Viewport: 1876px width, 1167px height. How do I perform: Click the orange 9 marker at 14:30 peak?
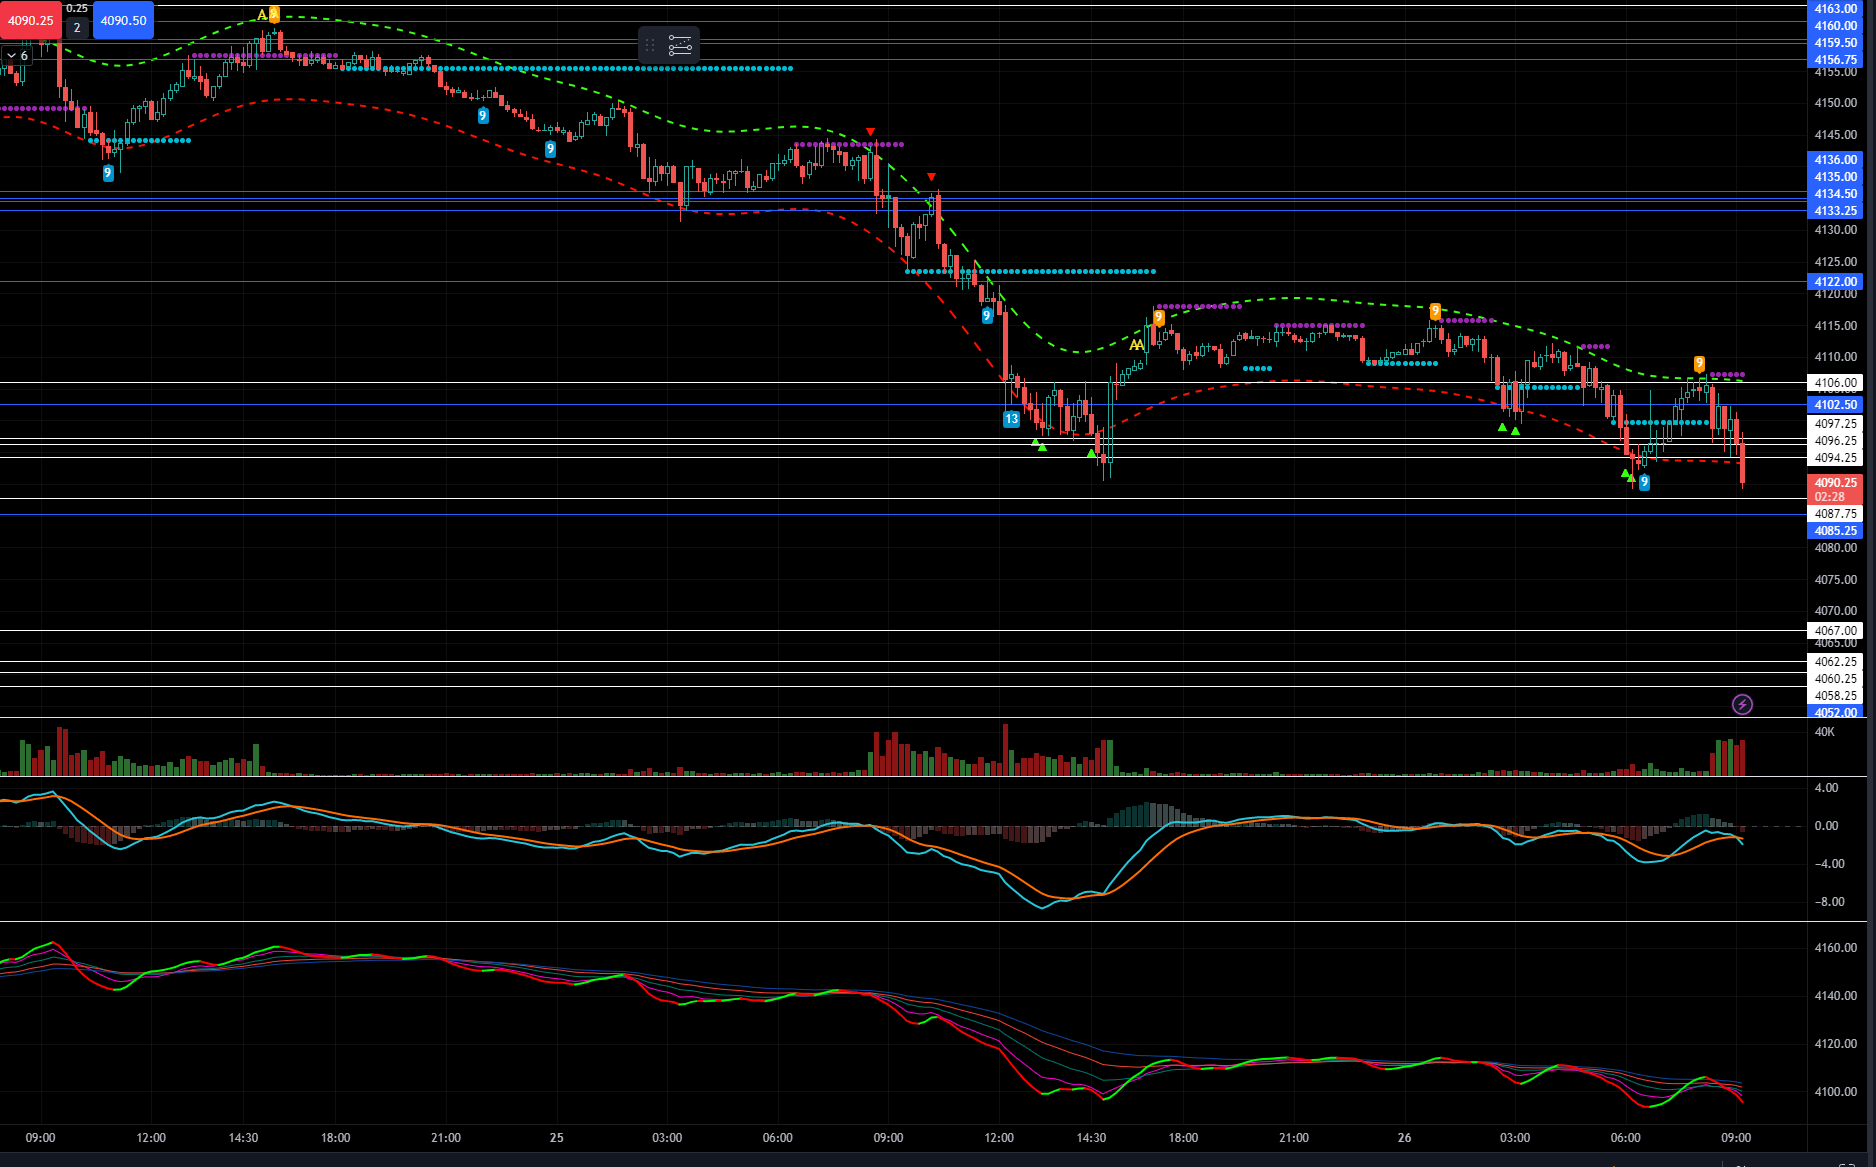click(274, 15)
